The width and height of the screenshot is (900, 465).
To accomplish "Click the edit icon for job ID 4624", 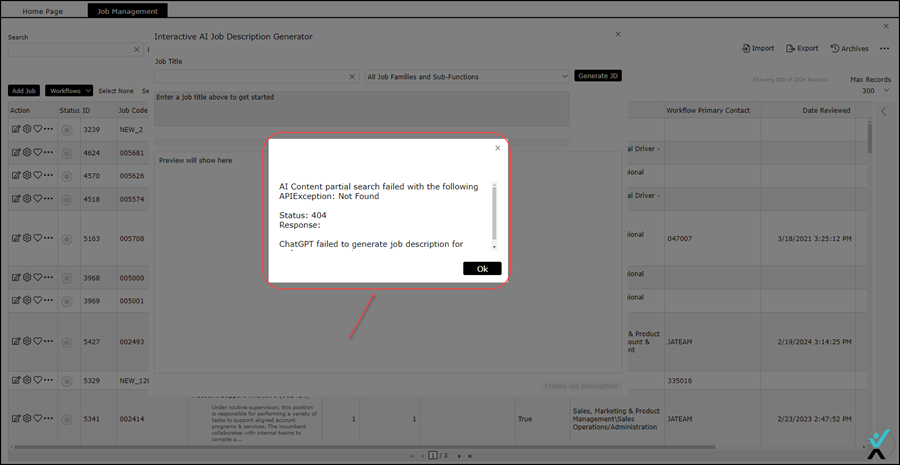I will click(x=16, y=152).
